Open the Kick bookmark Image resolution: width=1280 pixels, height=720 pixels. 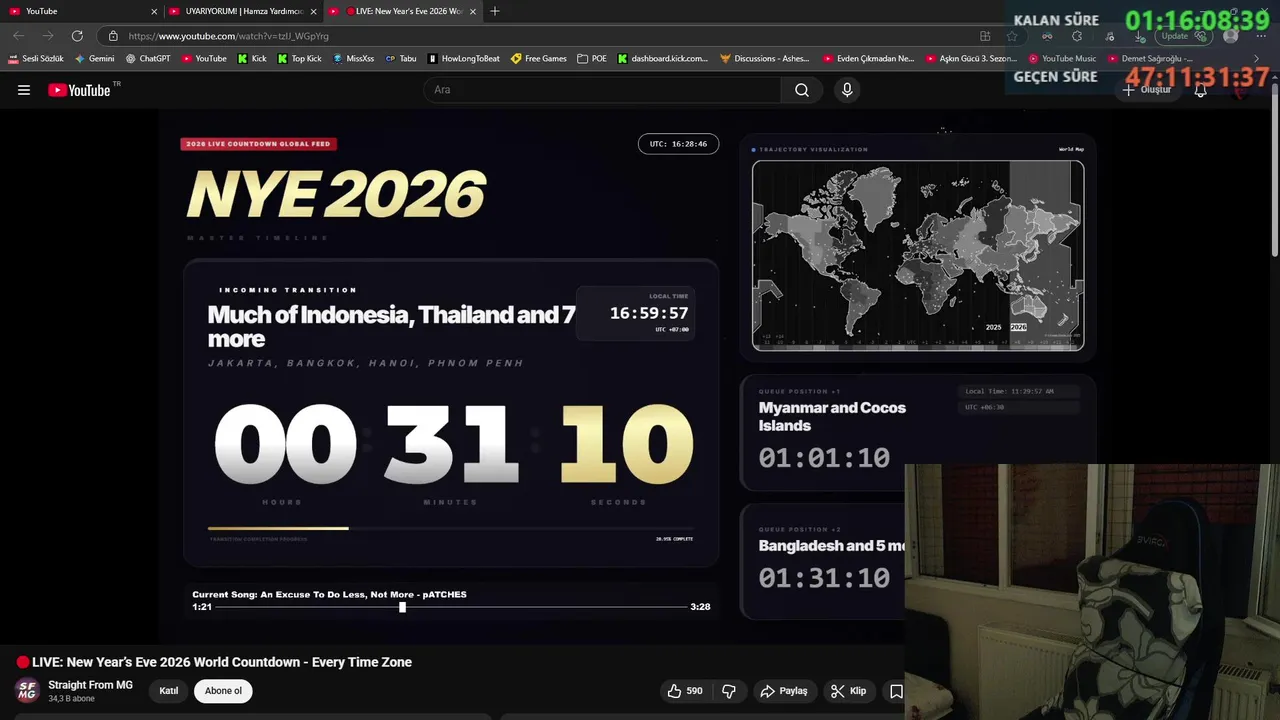pyautogui.click(x=252, y=59)
